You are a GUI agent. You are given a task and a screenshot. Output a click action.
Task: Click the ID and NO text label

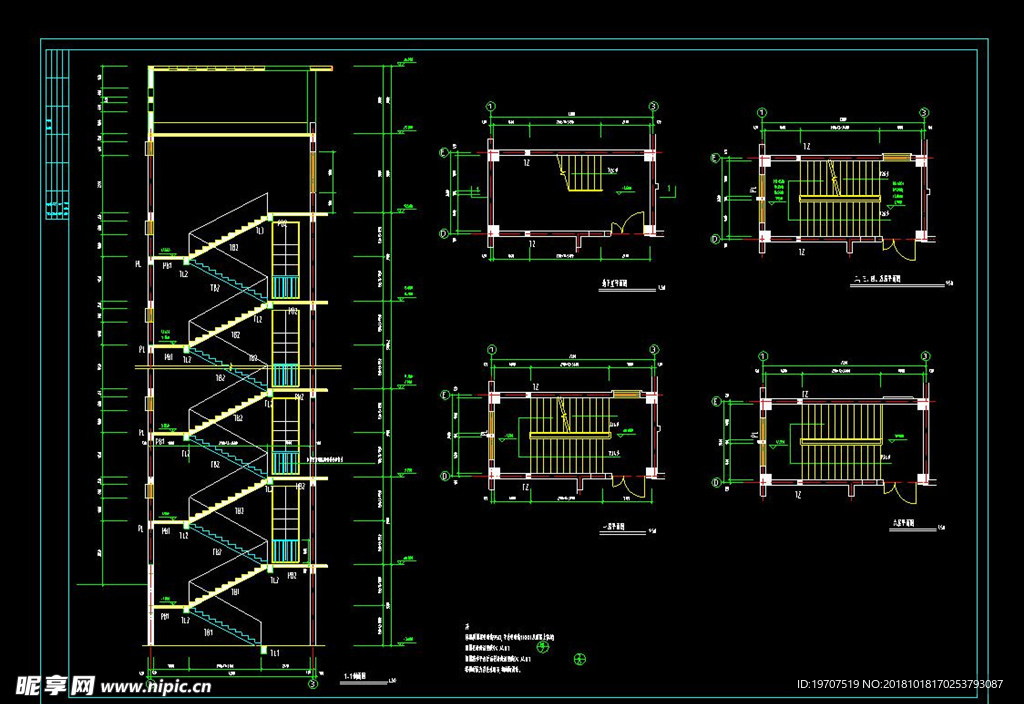click(x=899, y=685)
